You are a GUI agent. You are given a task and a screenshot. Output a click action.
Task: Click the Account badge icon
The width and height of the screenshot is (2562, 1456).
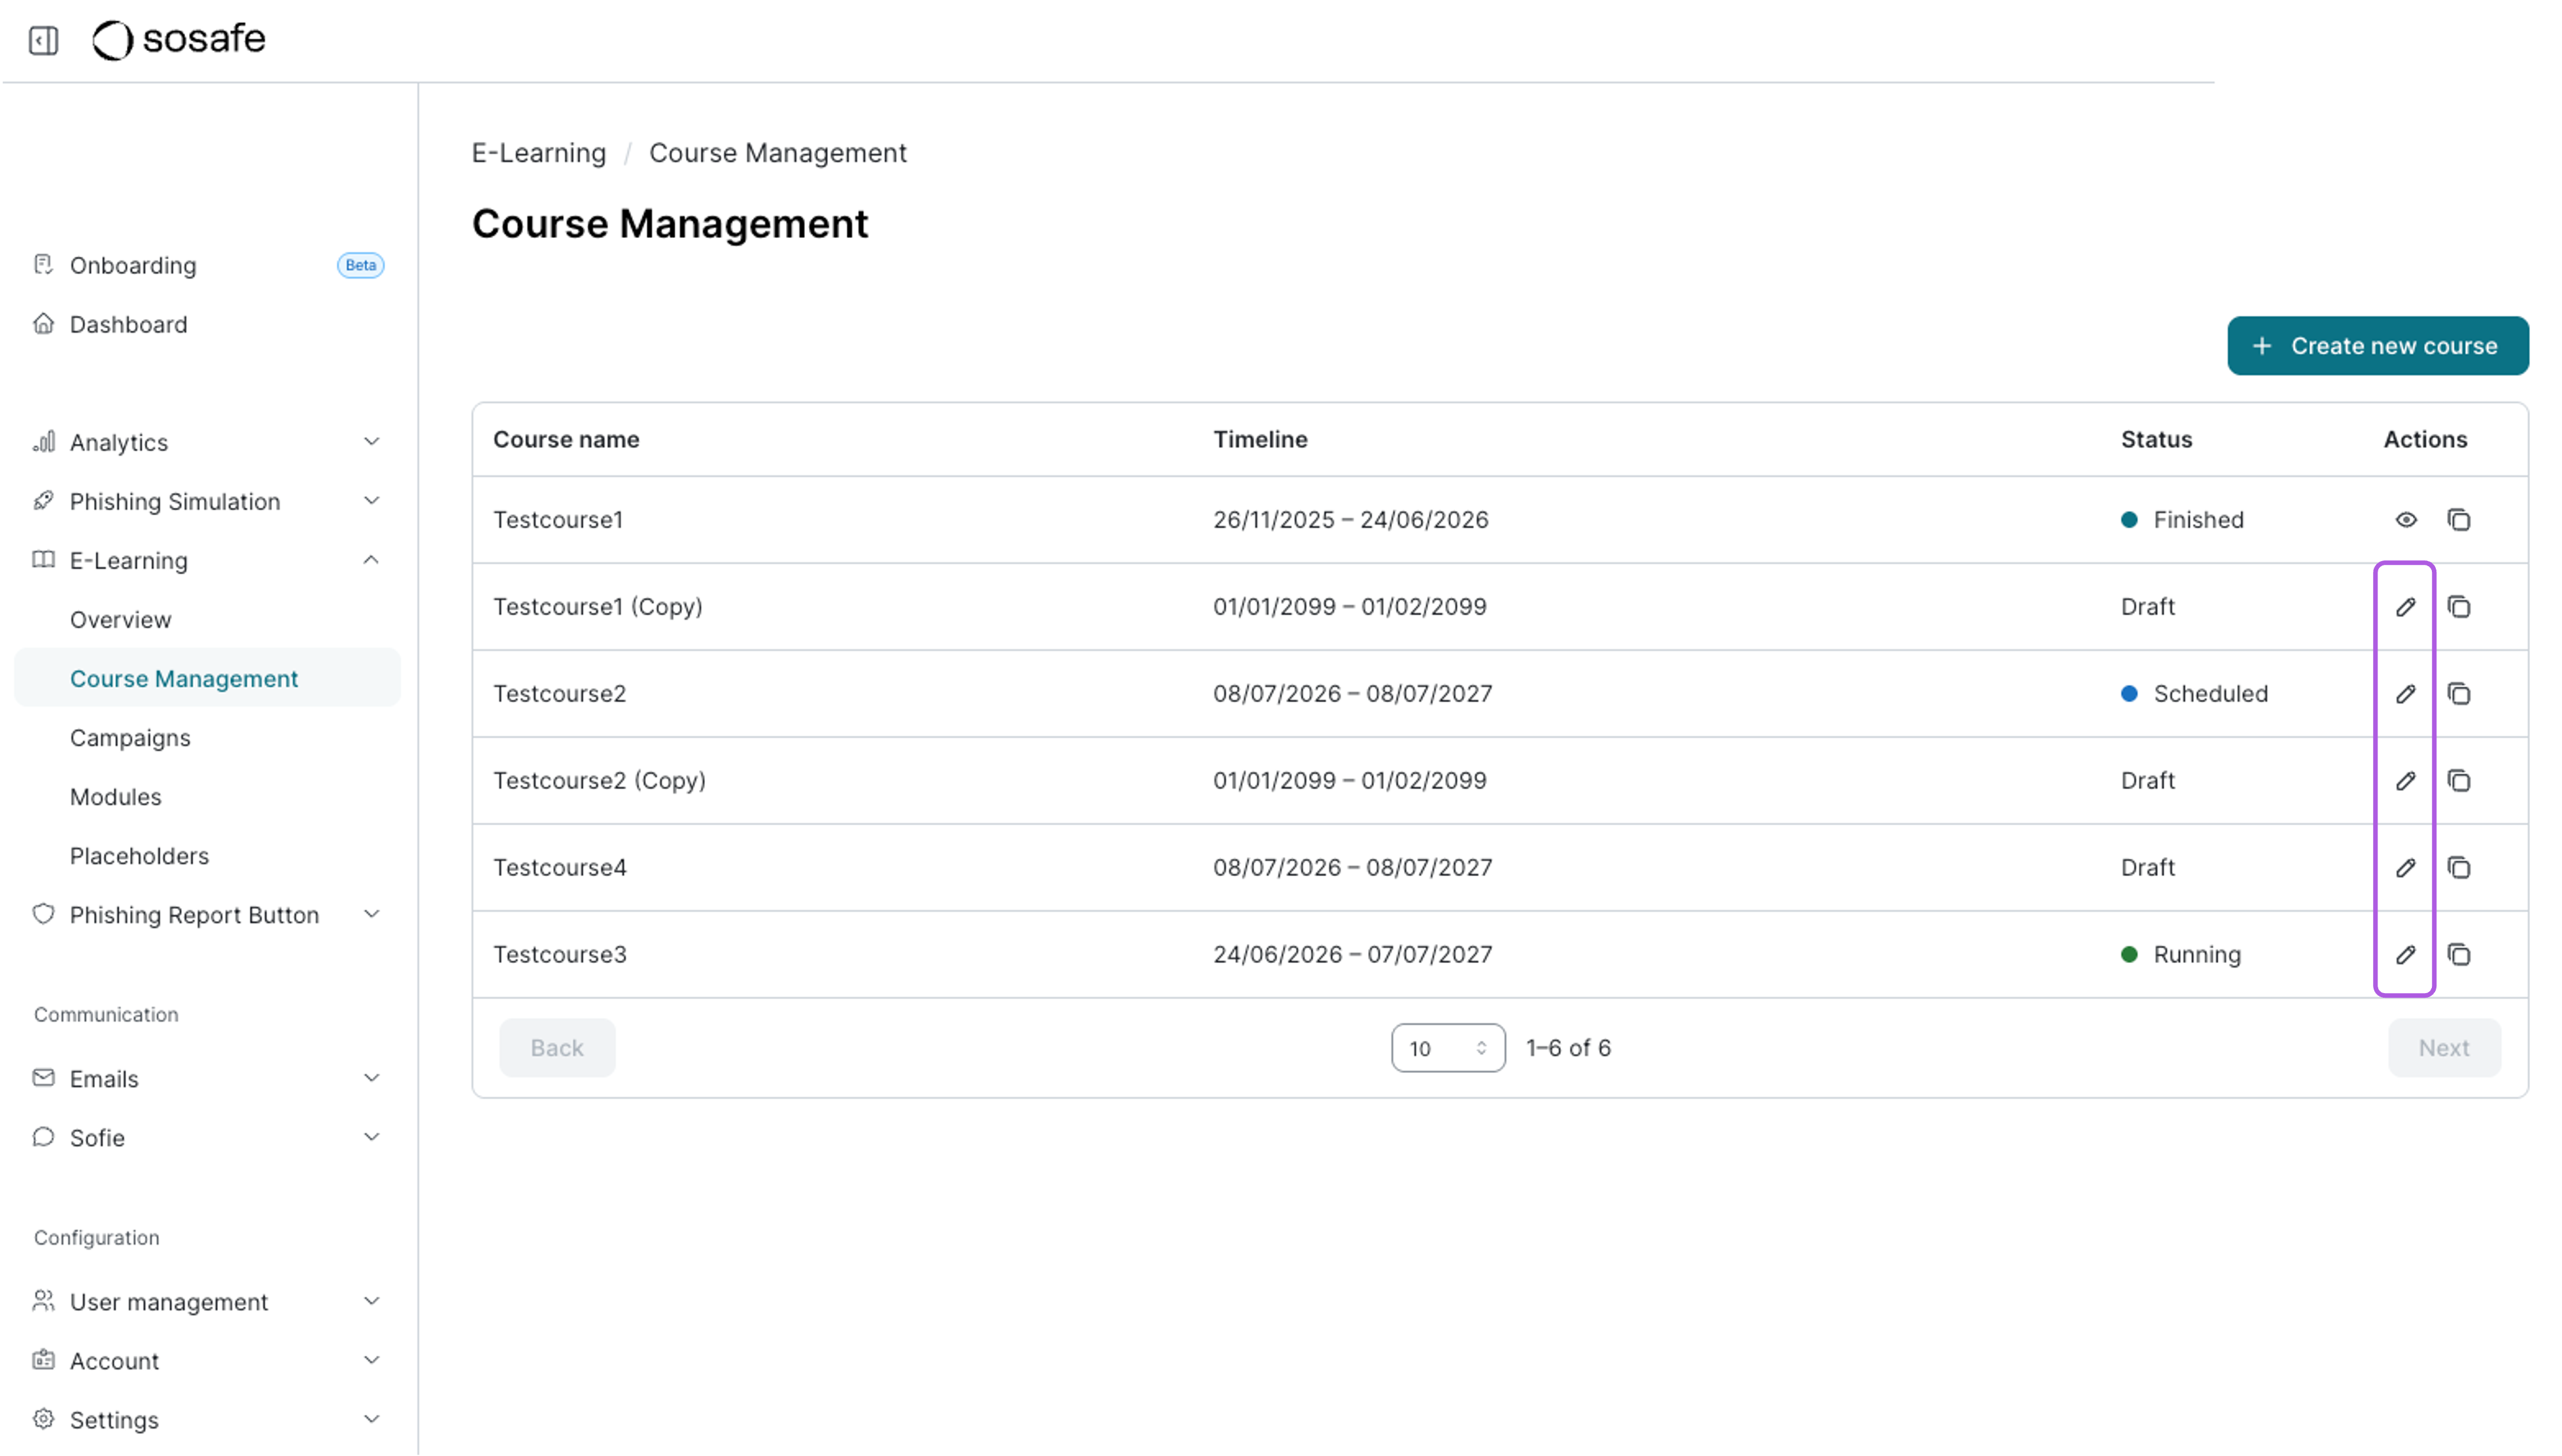click(x=43, y=1360)
